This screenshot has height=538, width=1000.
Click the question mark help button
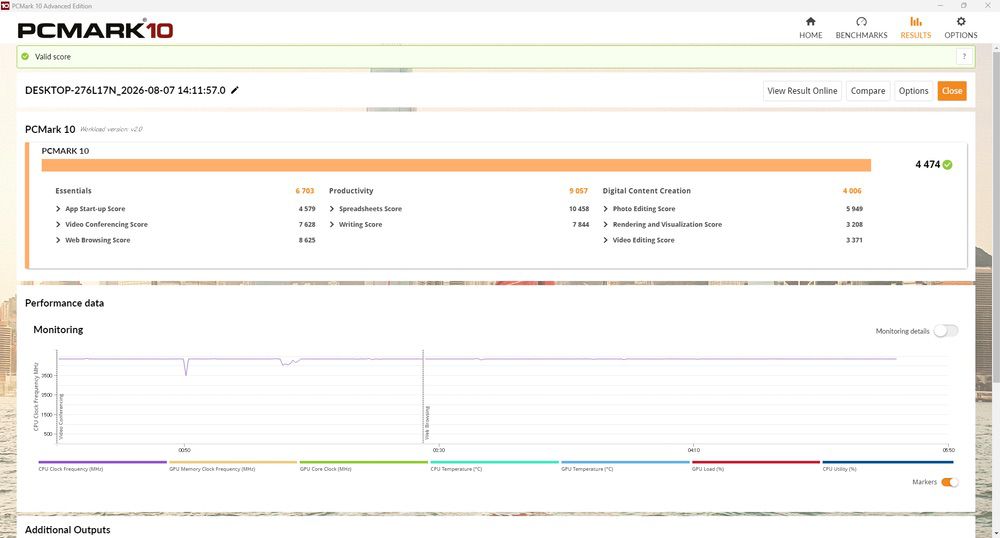tap(964, 57)
